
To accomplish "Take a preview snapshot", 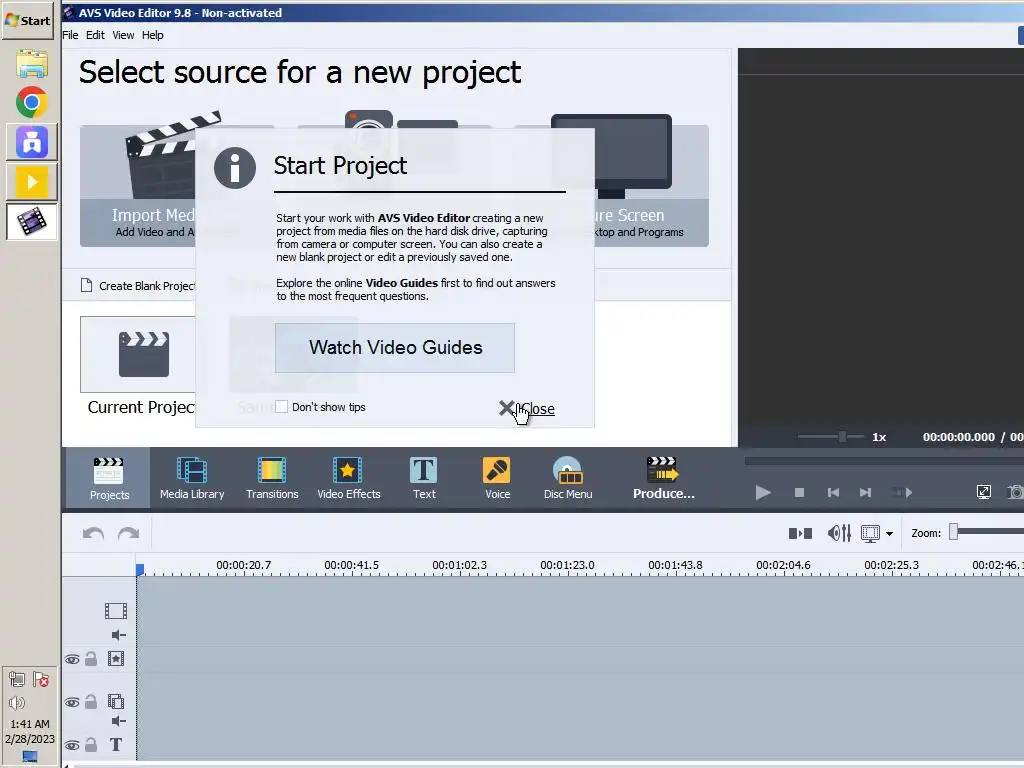I will point(1016,492).
